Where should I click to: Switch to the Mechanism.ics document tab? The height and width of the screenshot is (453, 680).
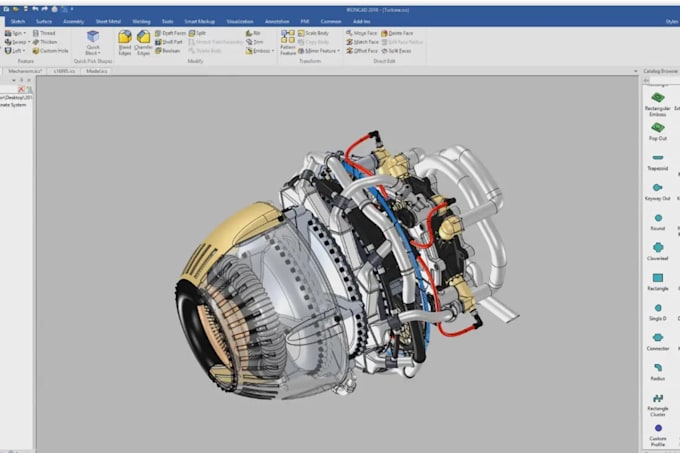[x=25, y=71]
